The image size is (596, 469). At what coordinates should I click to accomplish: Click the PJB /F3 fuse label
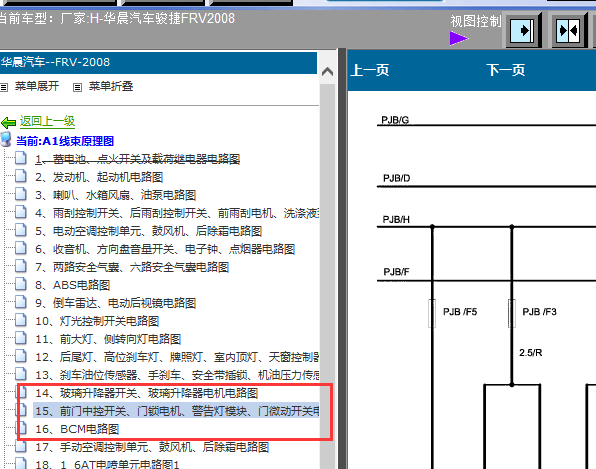[x=539, y=312]
